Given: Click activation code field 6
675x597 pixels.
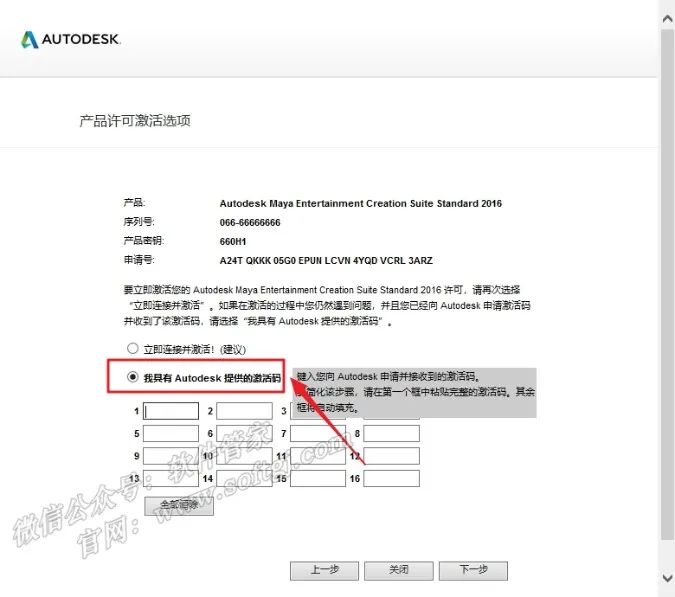Looking at the screenshot, I should (245, 433).
